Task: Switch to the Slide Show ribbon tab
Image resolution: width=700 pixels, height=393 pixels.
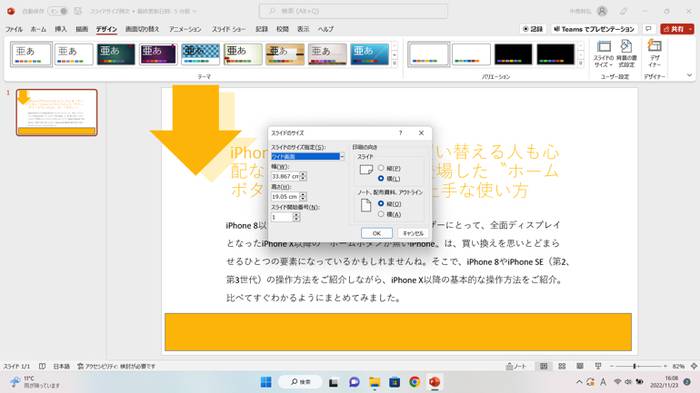Action: 229,29
